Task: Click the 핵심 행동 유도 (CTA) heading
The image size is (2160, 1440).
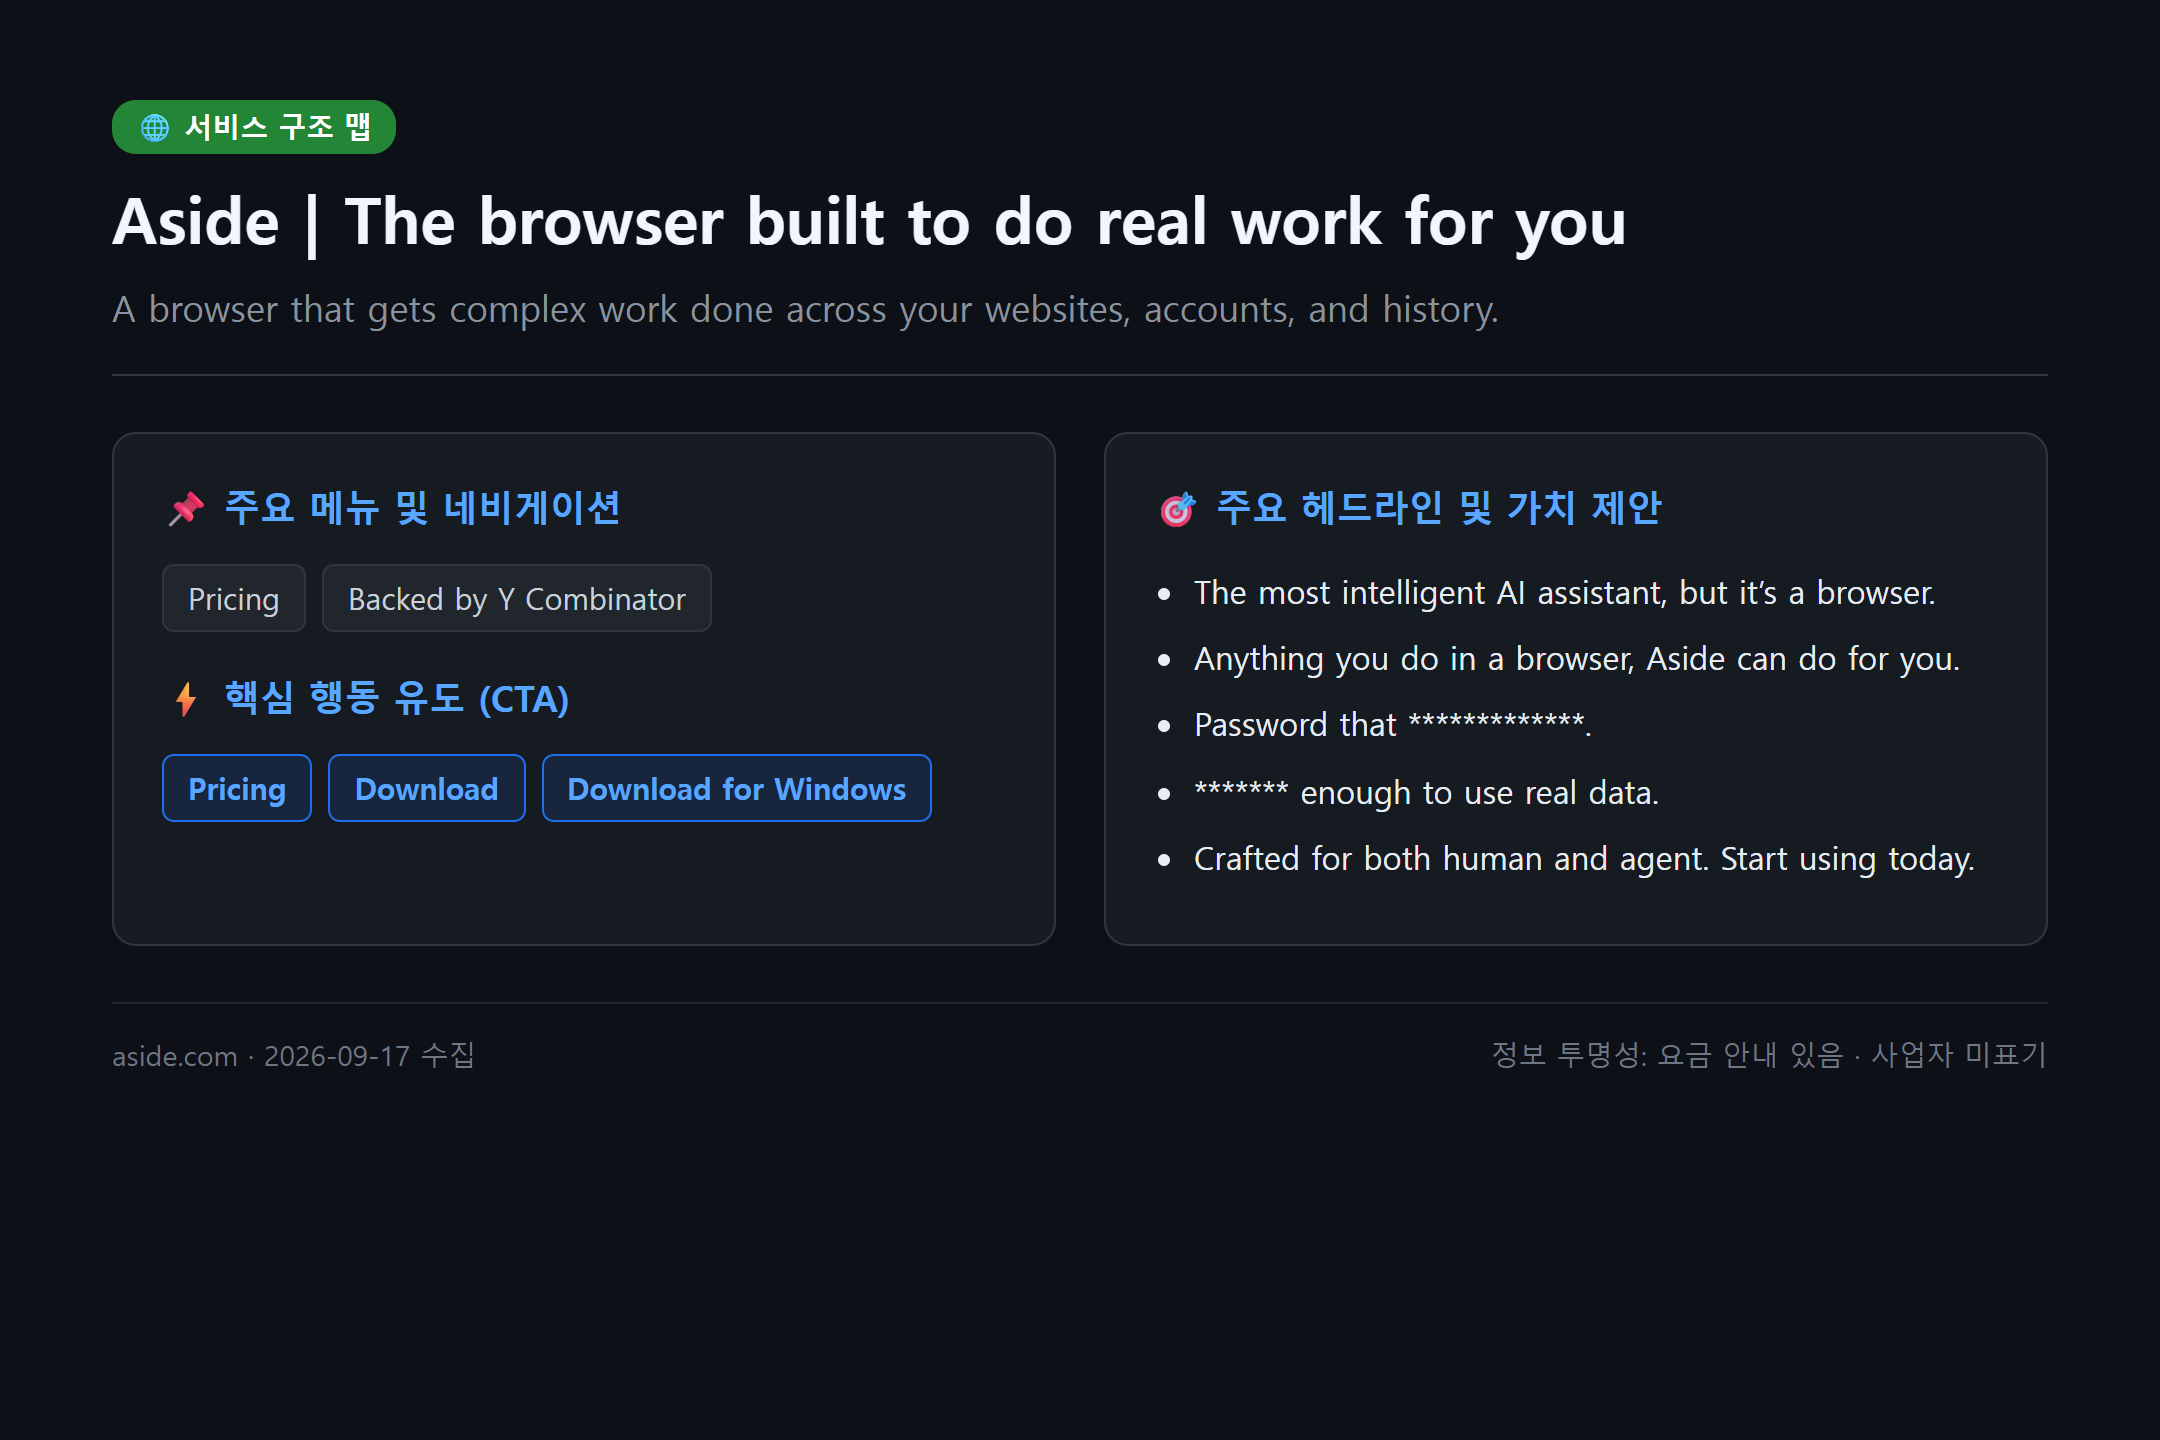Action: coord(397,698)
